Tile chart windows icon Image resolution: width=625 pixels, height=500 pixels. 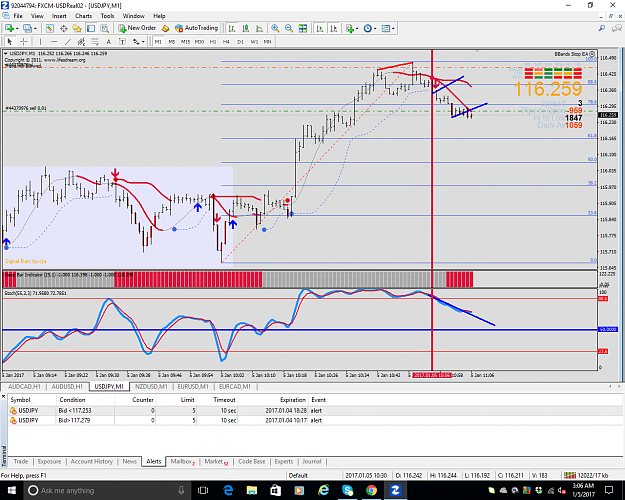click(303, 28)
